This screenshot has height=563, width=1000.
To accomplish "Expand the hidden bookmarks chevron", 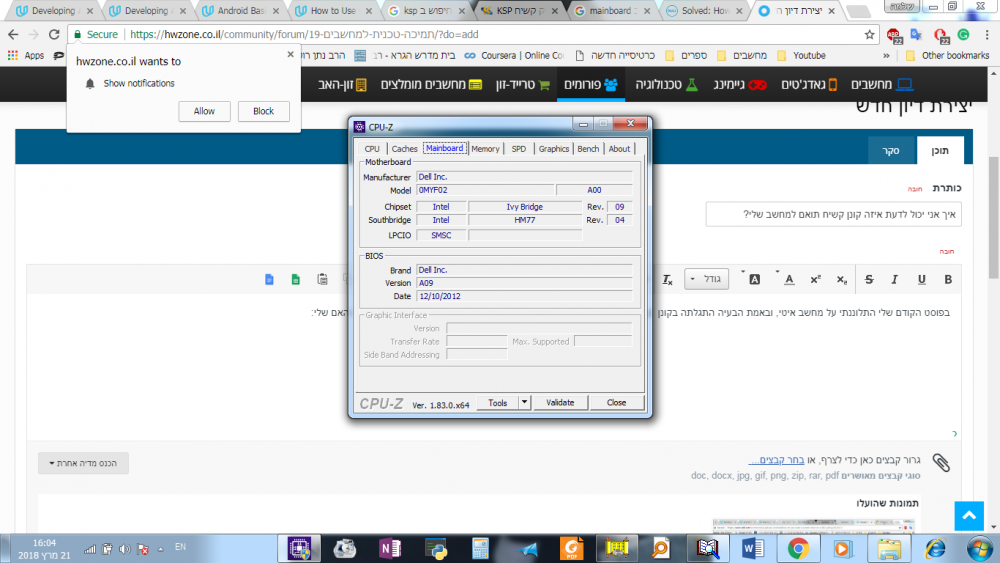I will click(x=886, y=55).
